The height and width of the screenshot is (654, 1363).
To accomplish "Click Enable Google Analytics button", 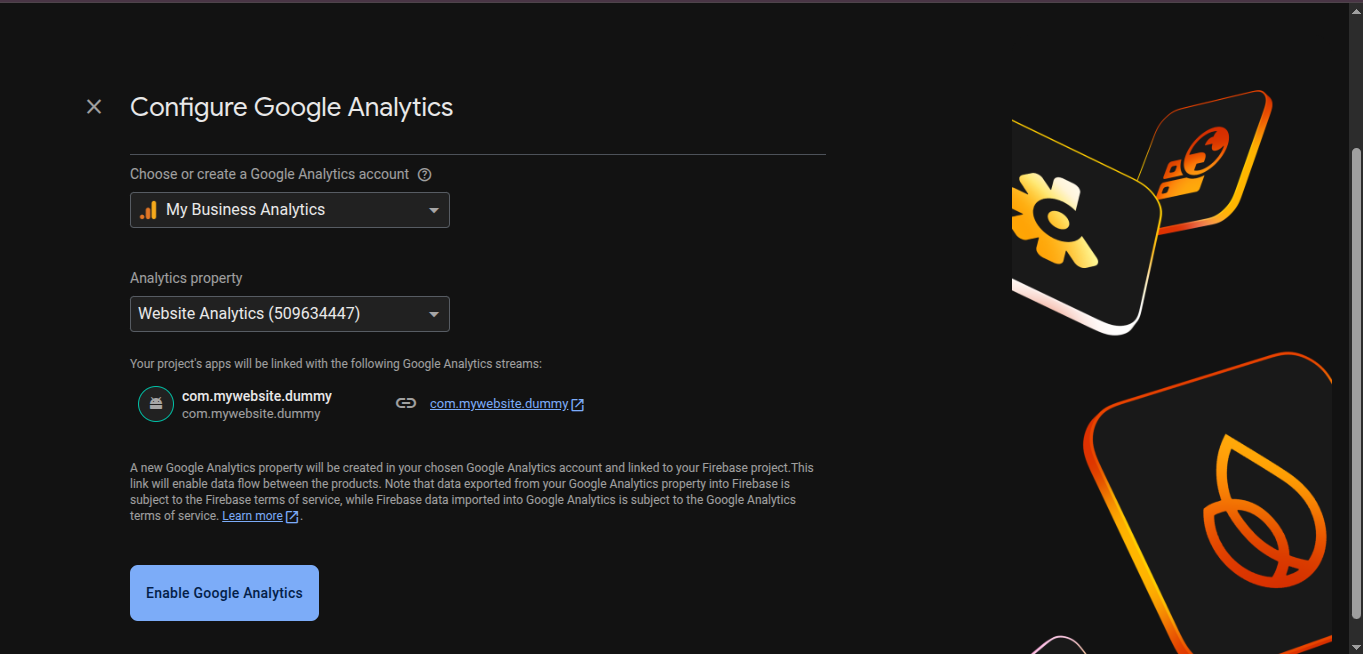I will tap(224, 593).
